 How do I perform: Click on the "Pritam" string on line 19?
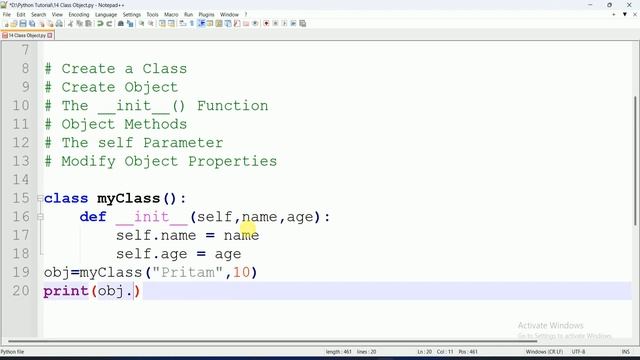pyautogui.click(x=188, y=272)
